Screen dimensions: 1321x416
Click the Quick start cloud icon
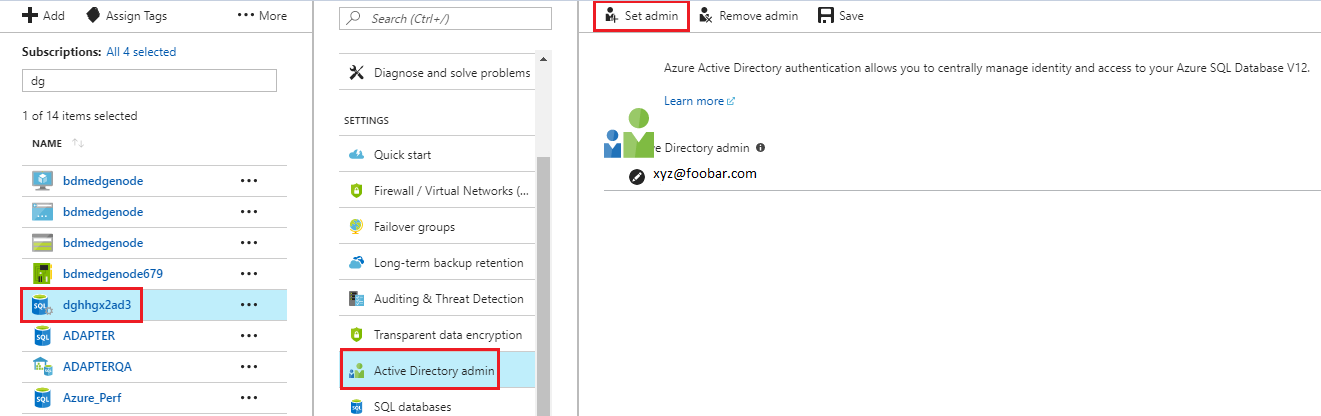point(356,155)
